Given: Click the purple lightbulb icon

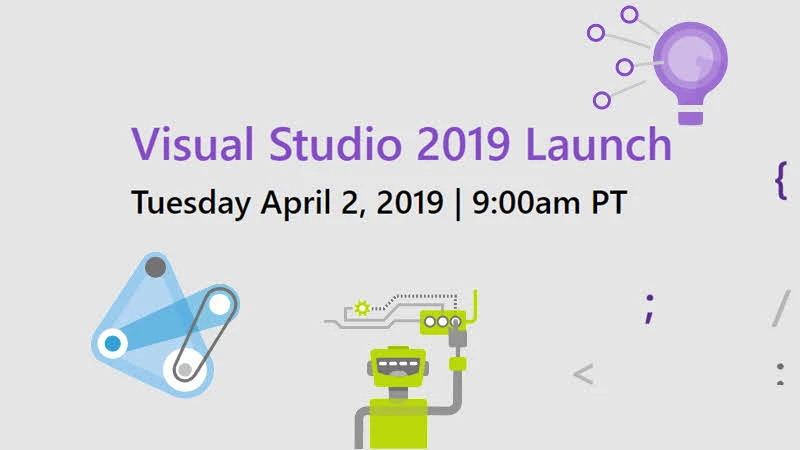Looking at the screenshot, I should click(x=690, y=72).
